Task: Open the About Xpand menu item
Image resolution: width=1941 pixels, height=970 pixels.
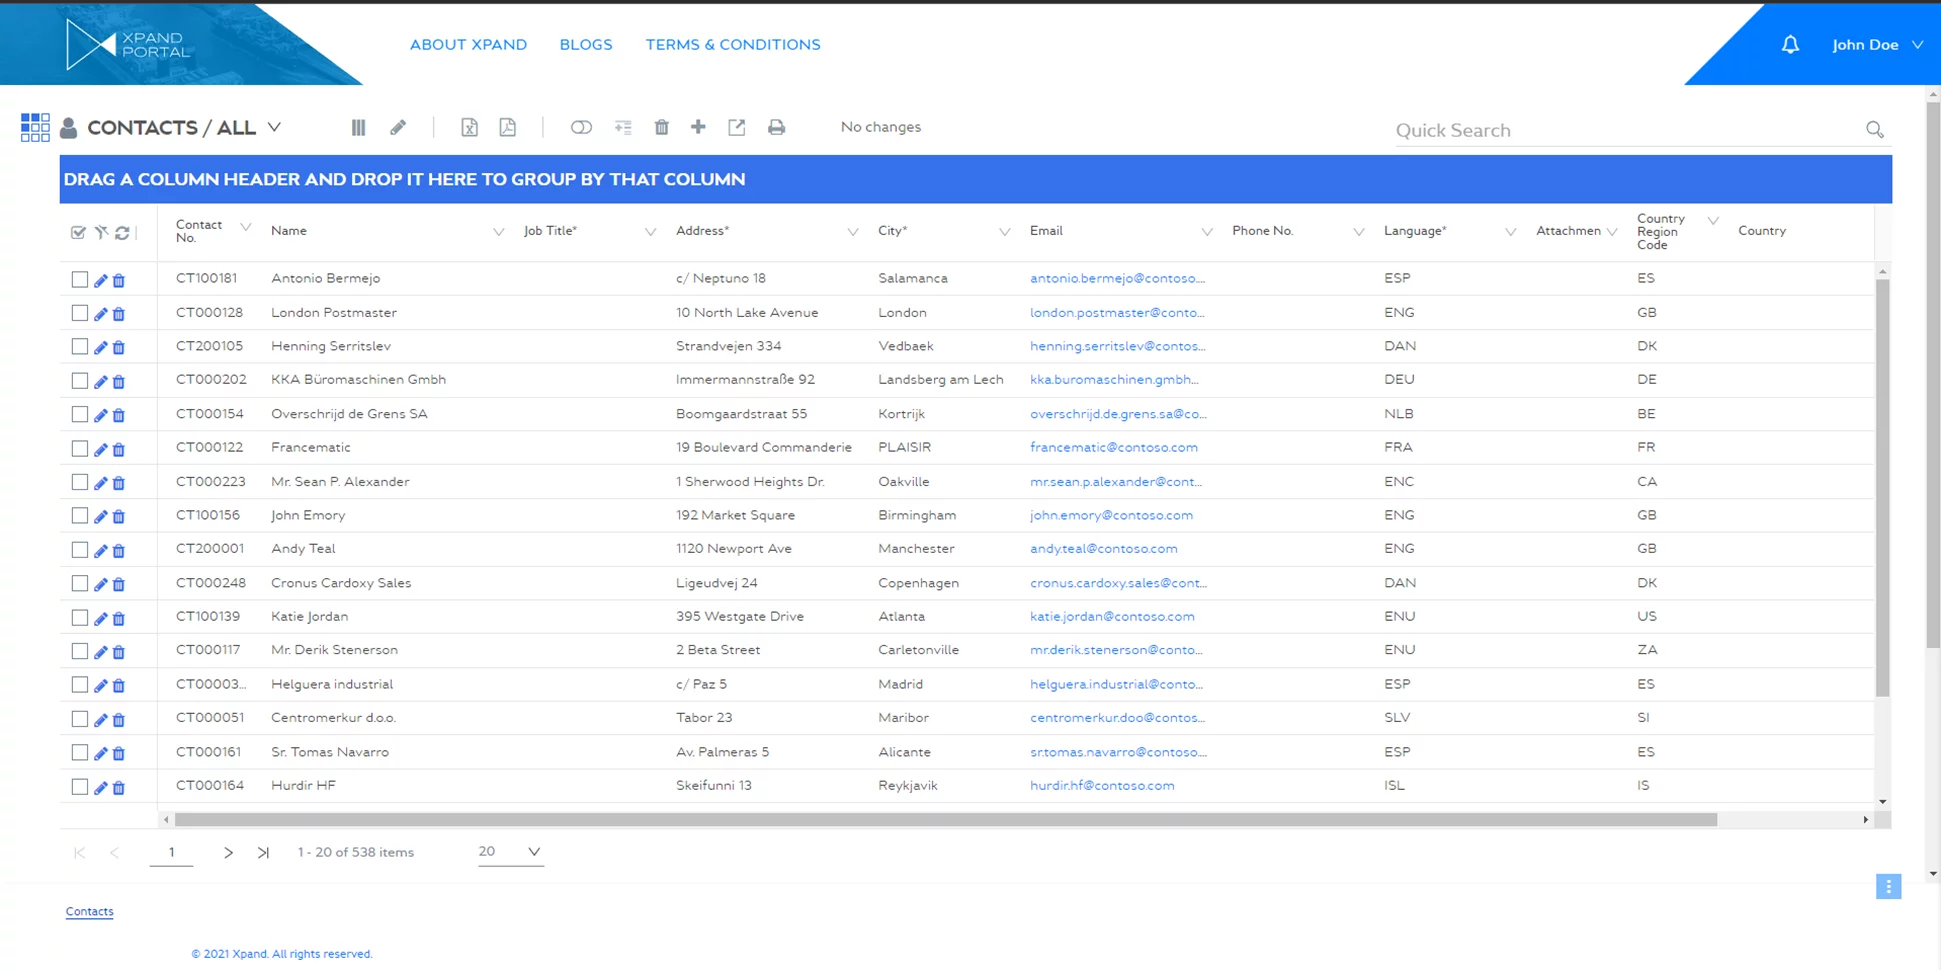Action: [468, 45]
